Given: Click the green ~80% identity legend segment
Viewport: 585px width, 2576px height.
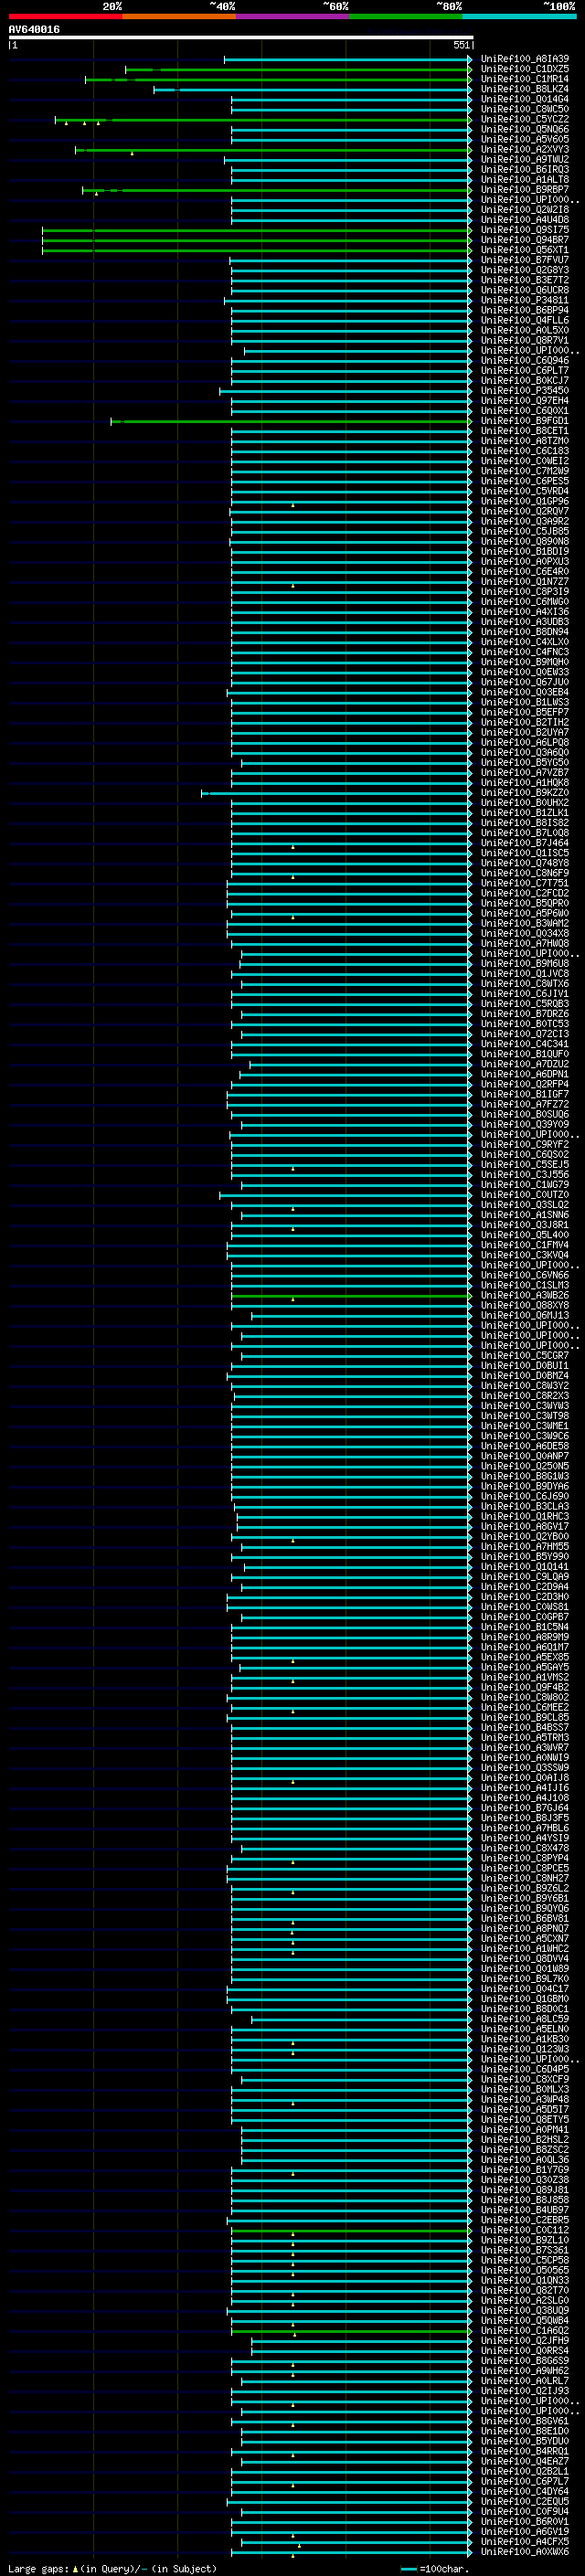Looking at the screenshot, I should (406, 16).
